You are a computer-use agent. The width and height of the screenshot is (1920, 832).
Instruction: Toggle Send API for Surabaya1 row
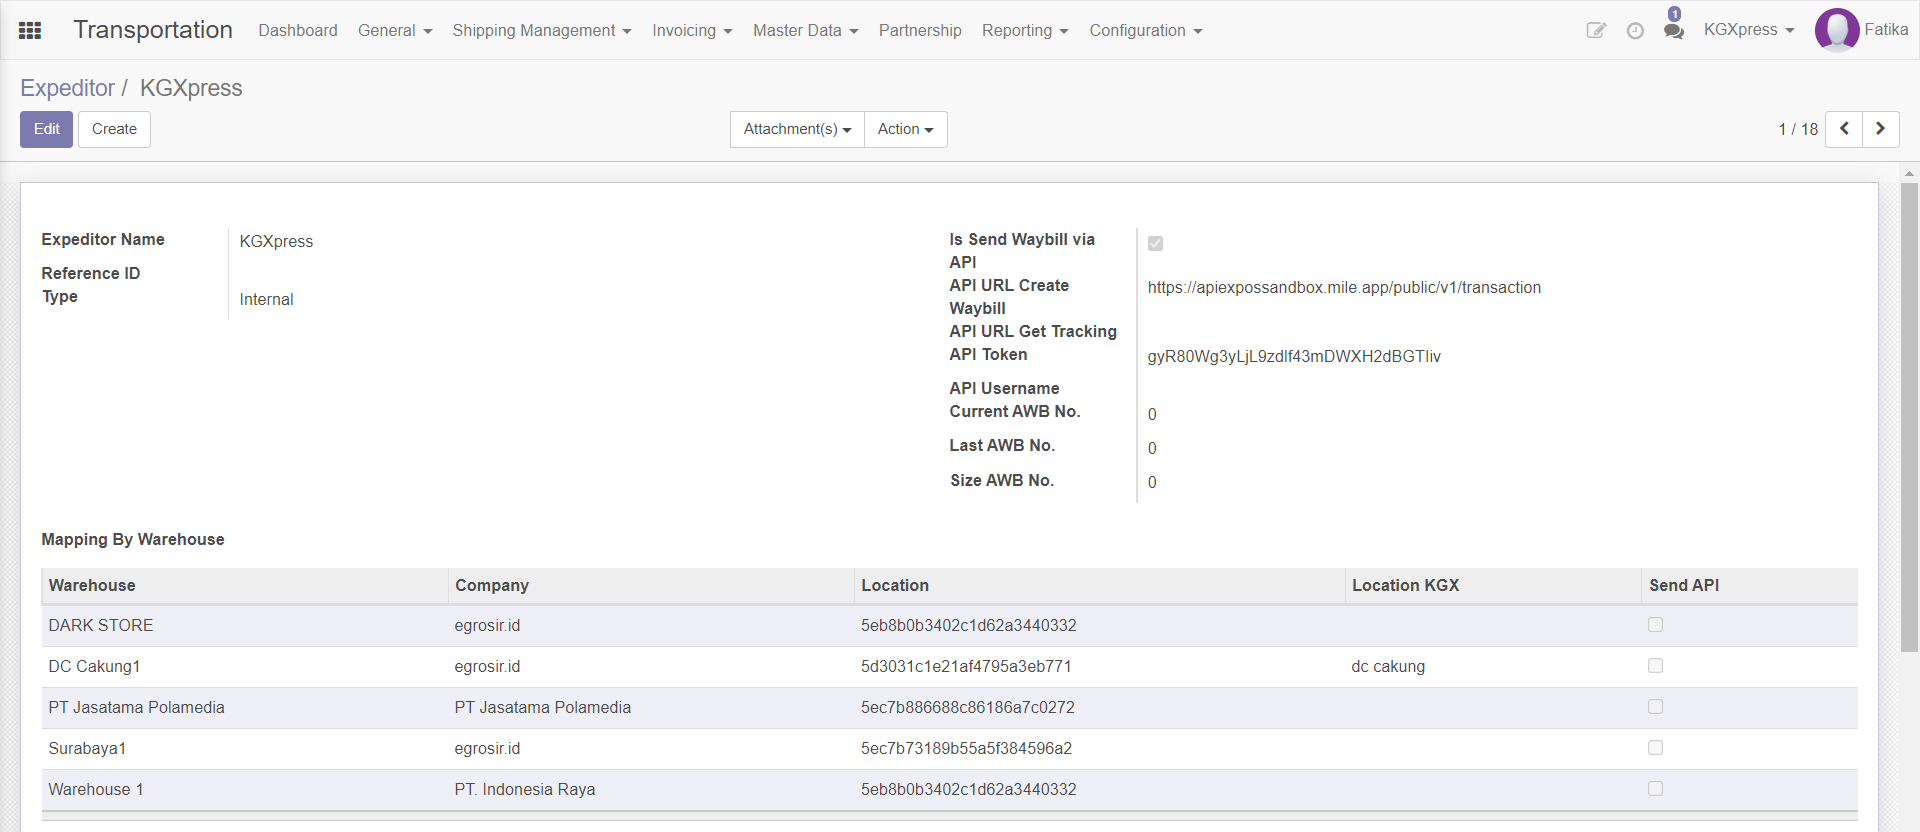pyautogui.click(x=1655, y=748)
